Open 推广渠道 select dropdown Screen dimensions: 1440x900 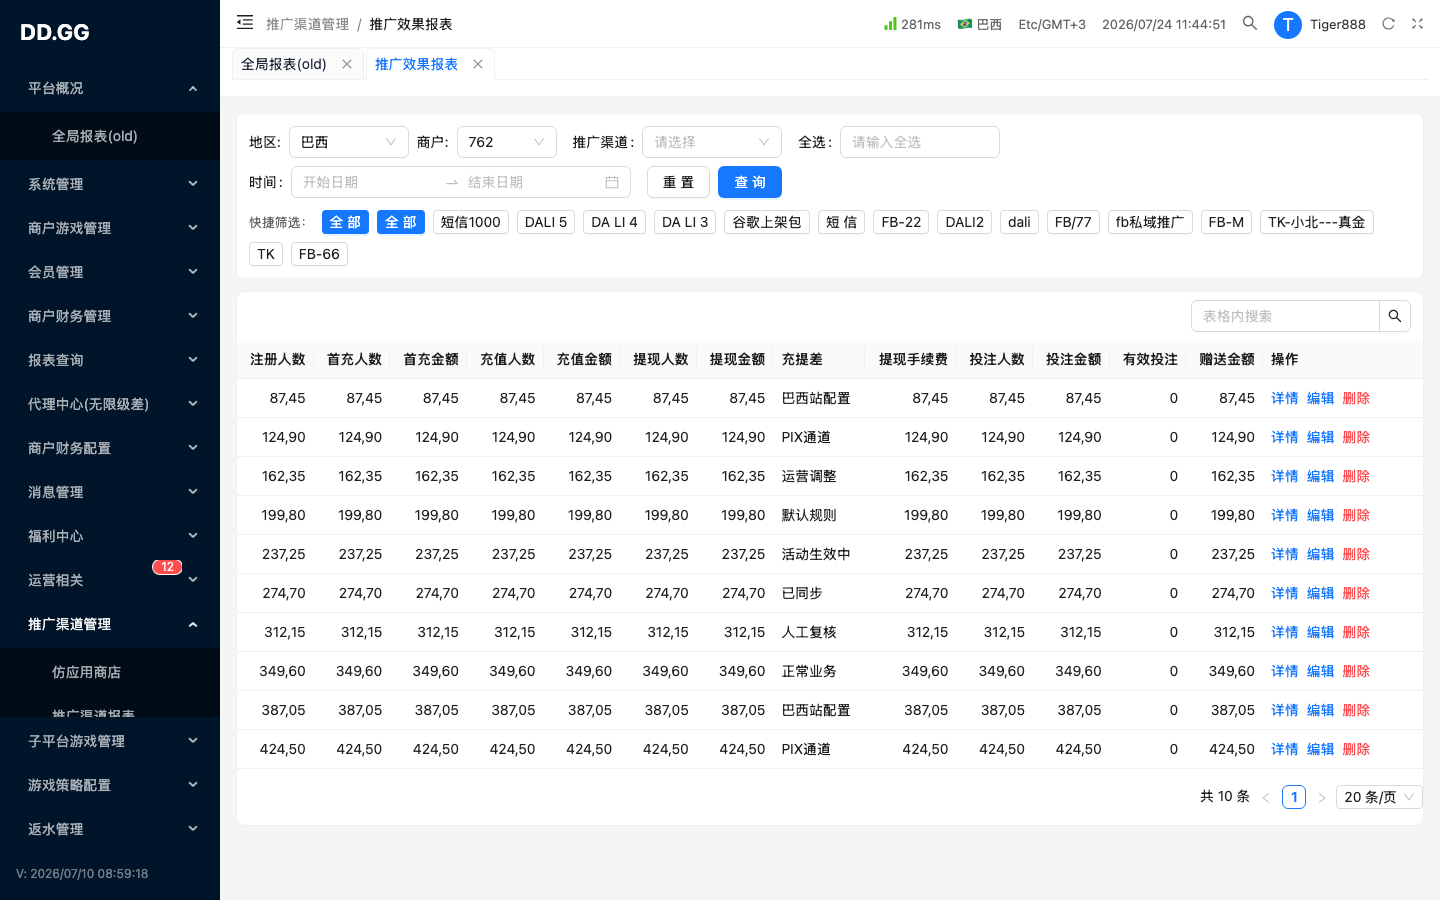[x=712, y=142]
